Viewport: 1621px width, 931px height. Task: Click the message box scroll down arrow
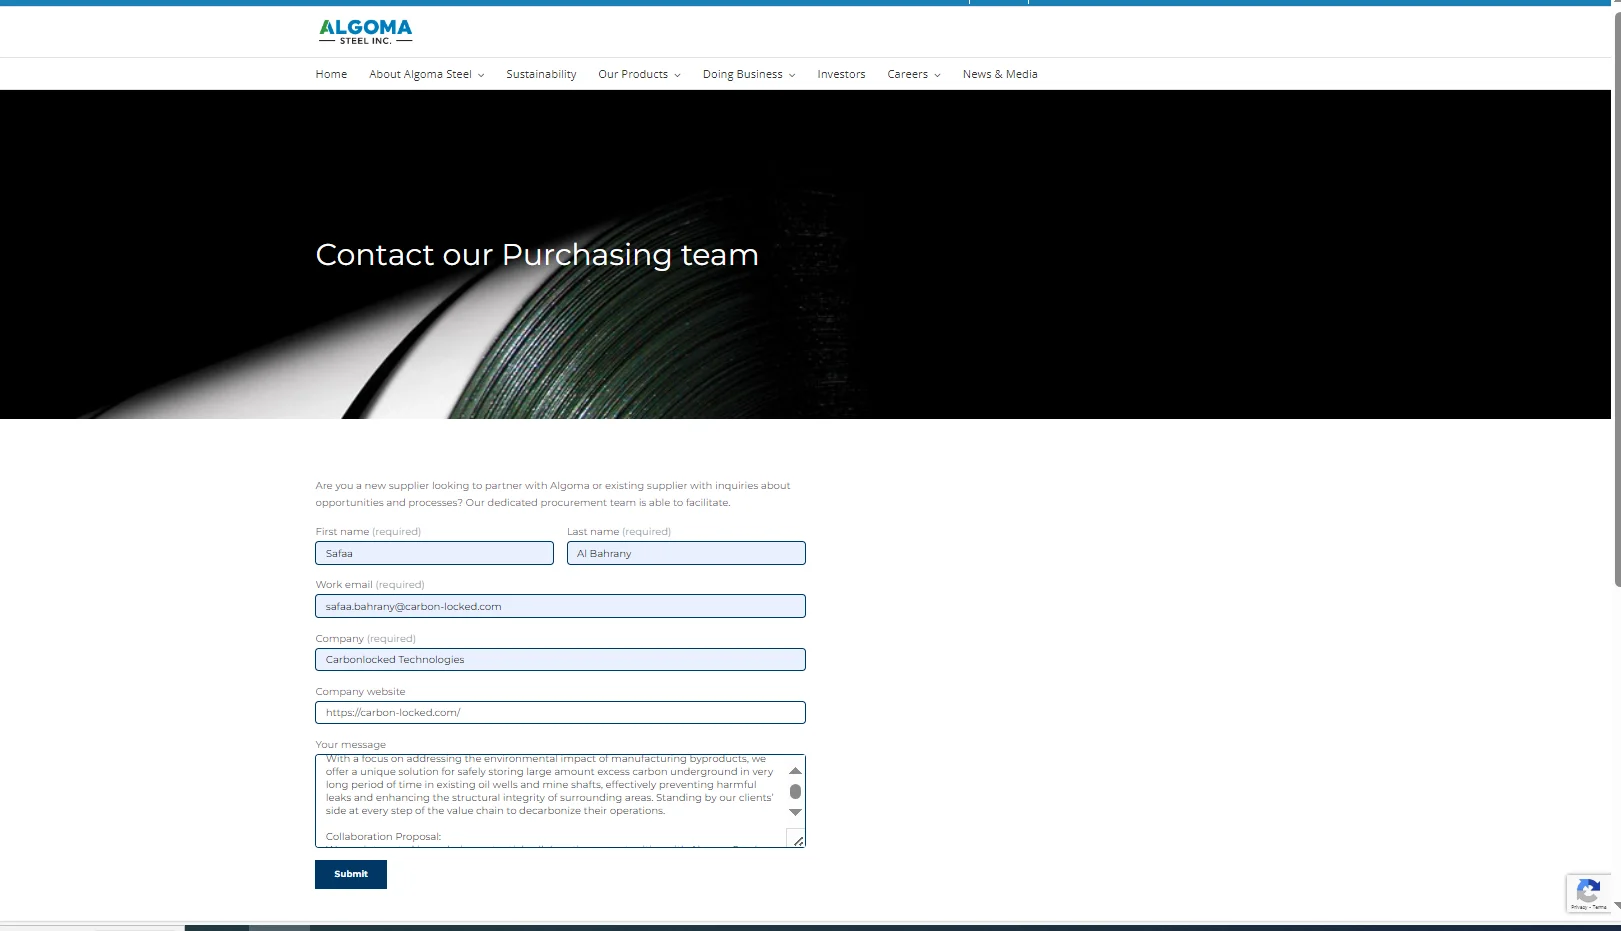(796, 812)
